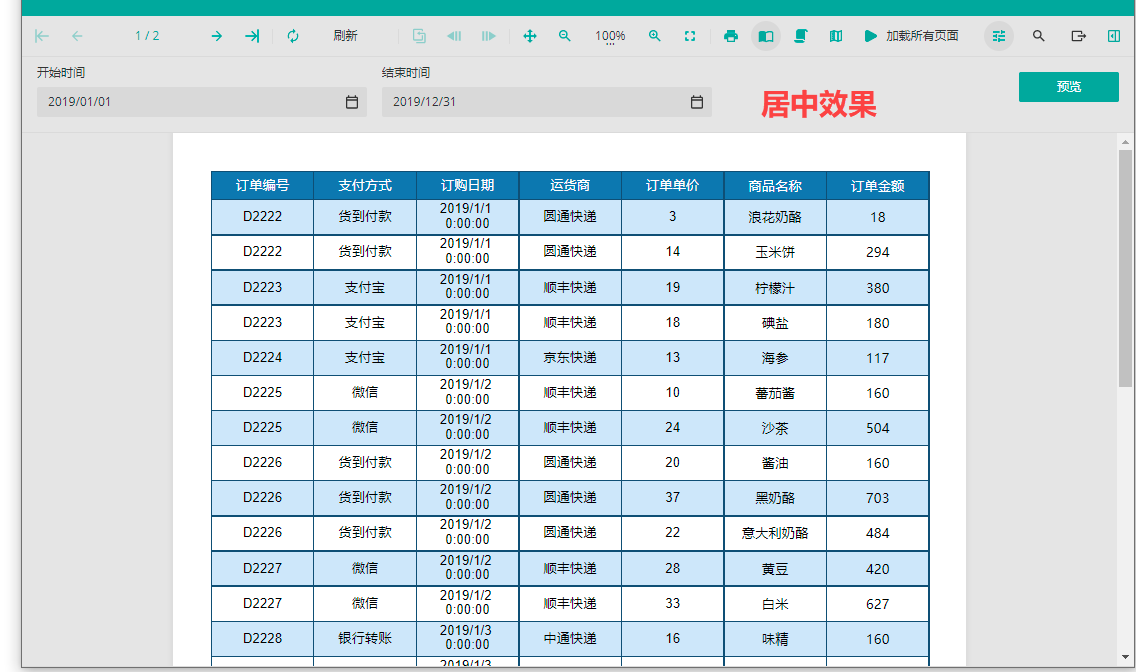
Task: Toggle single page view mode
Action: coord(766,36)
